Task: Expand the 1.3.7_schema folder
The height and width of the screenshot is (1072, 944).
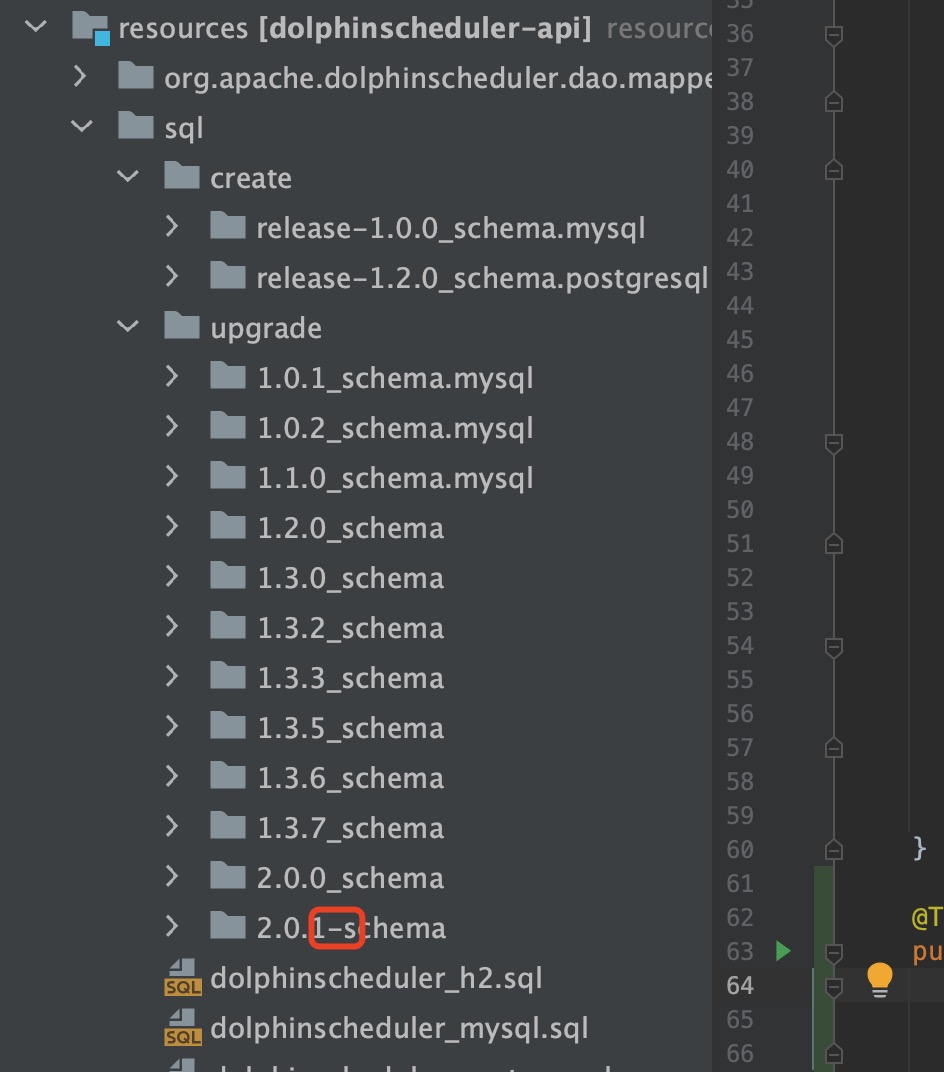Action: pyautogui.click(x=172, y=827)
